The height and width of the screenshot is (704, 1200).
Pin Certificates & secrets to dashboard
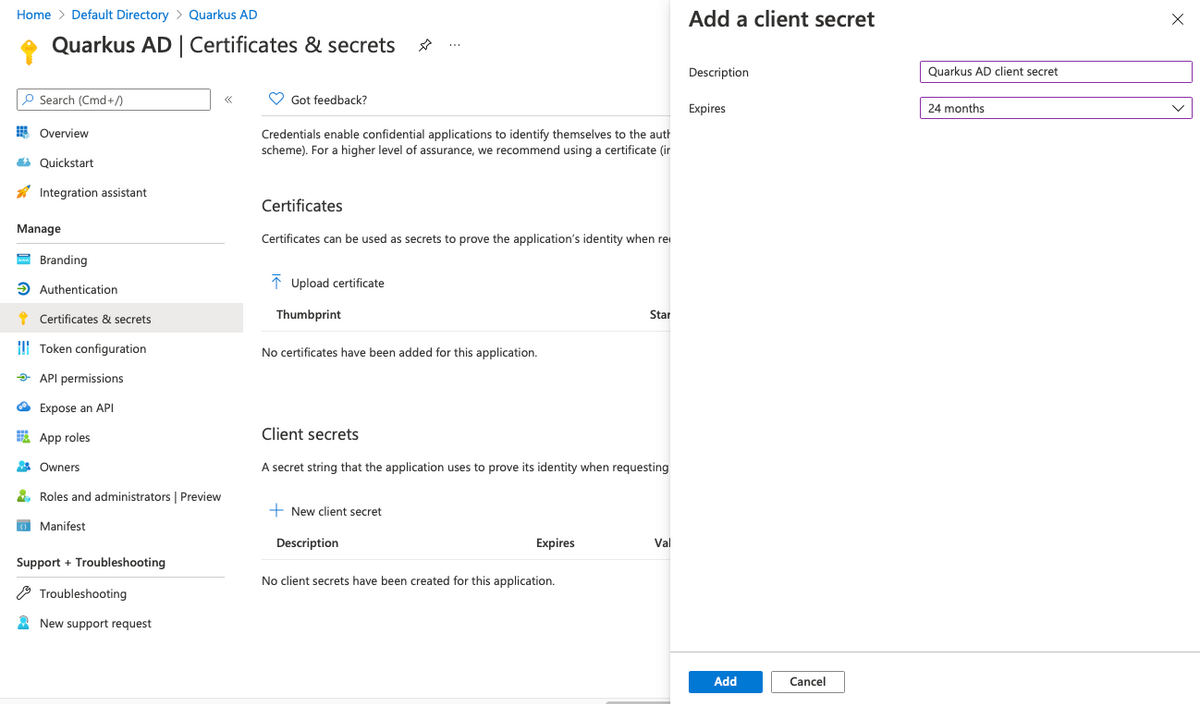coord(424,45)
